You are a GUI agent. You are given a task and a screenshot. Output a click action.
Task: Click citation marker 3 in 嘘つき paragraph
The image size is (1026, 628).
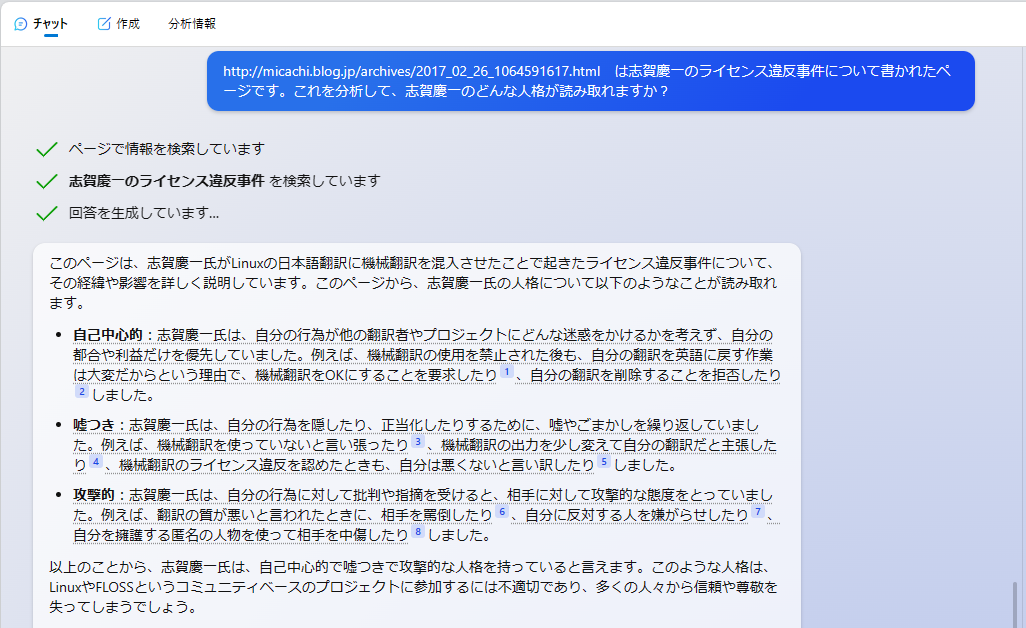[418, 442]
